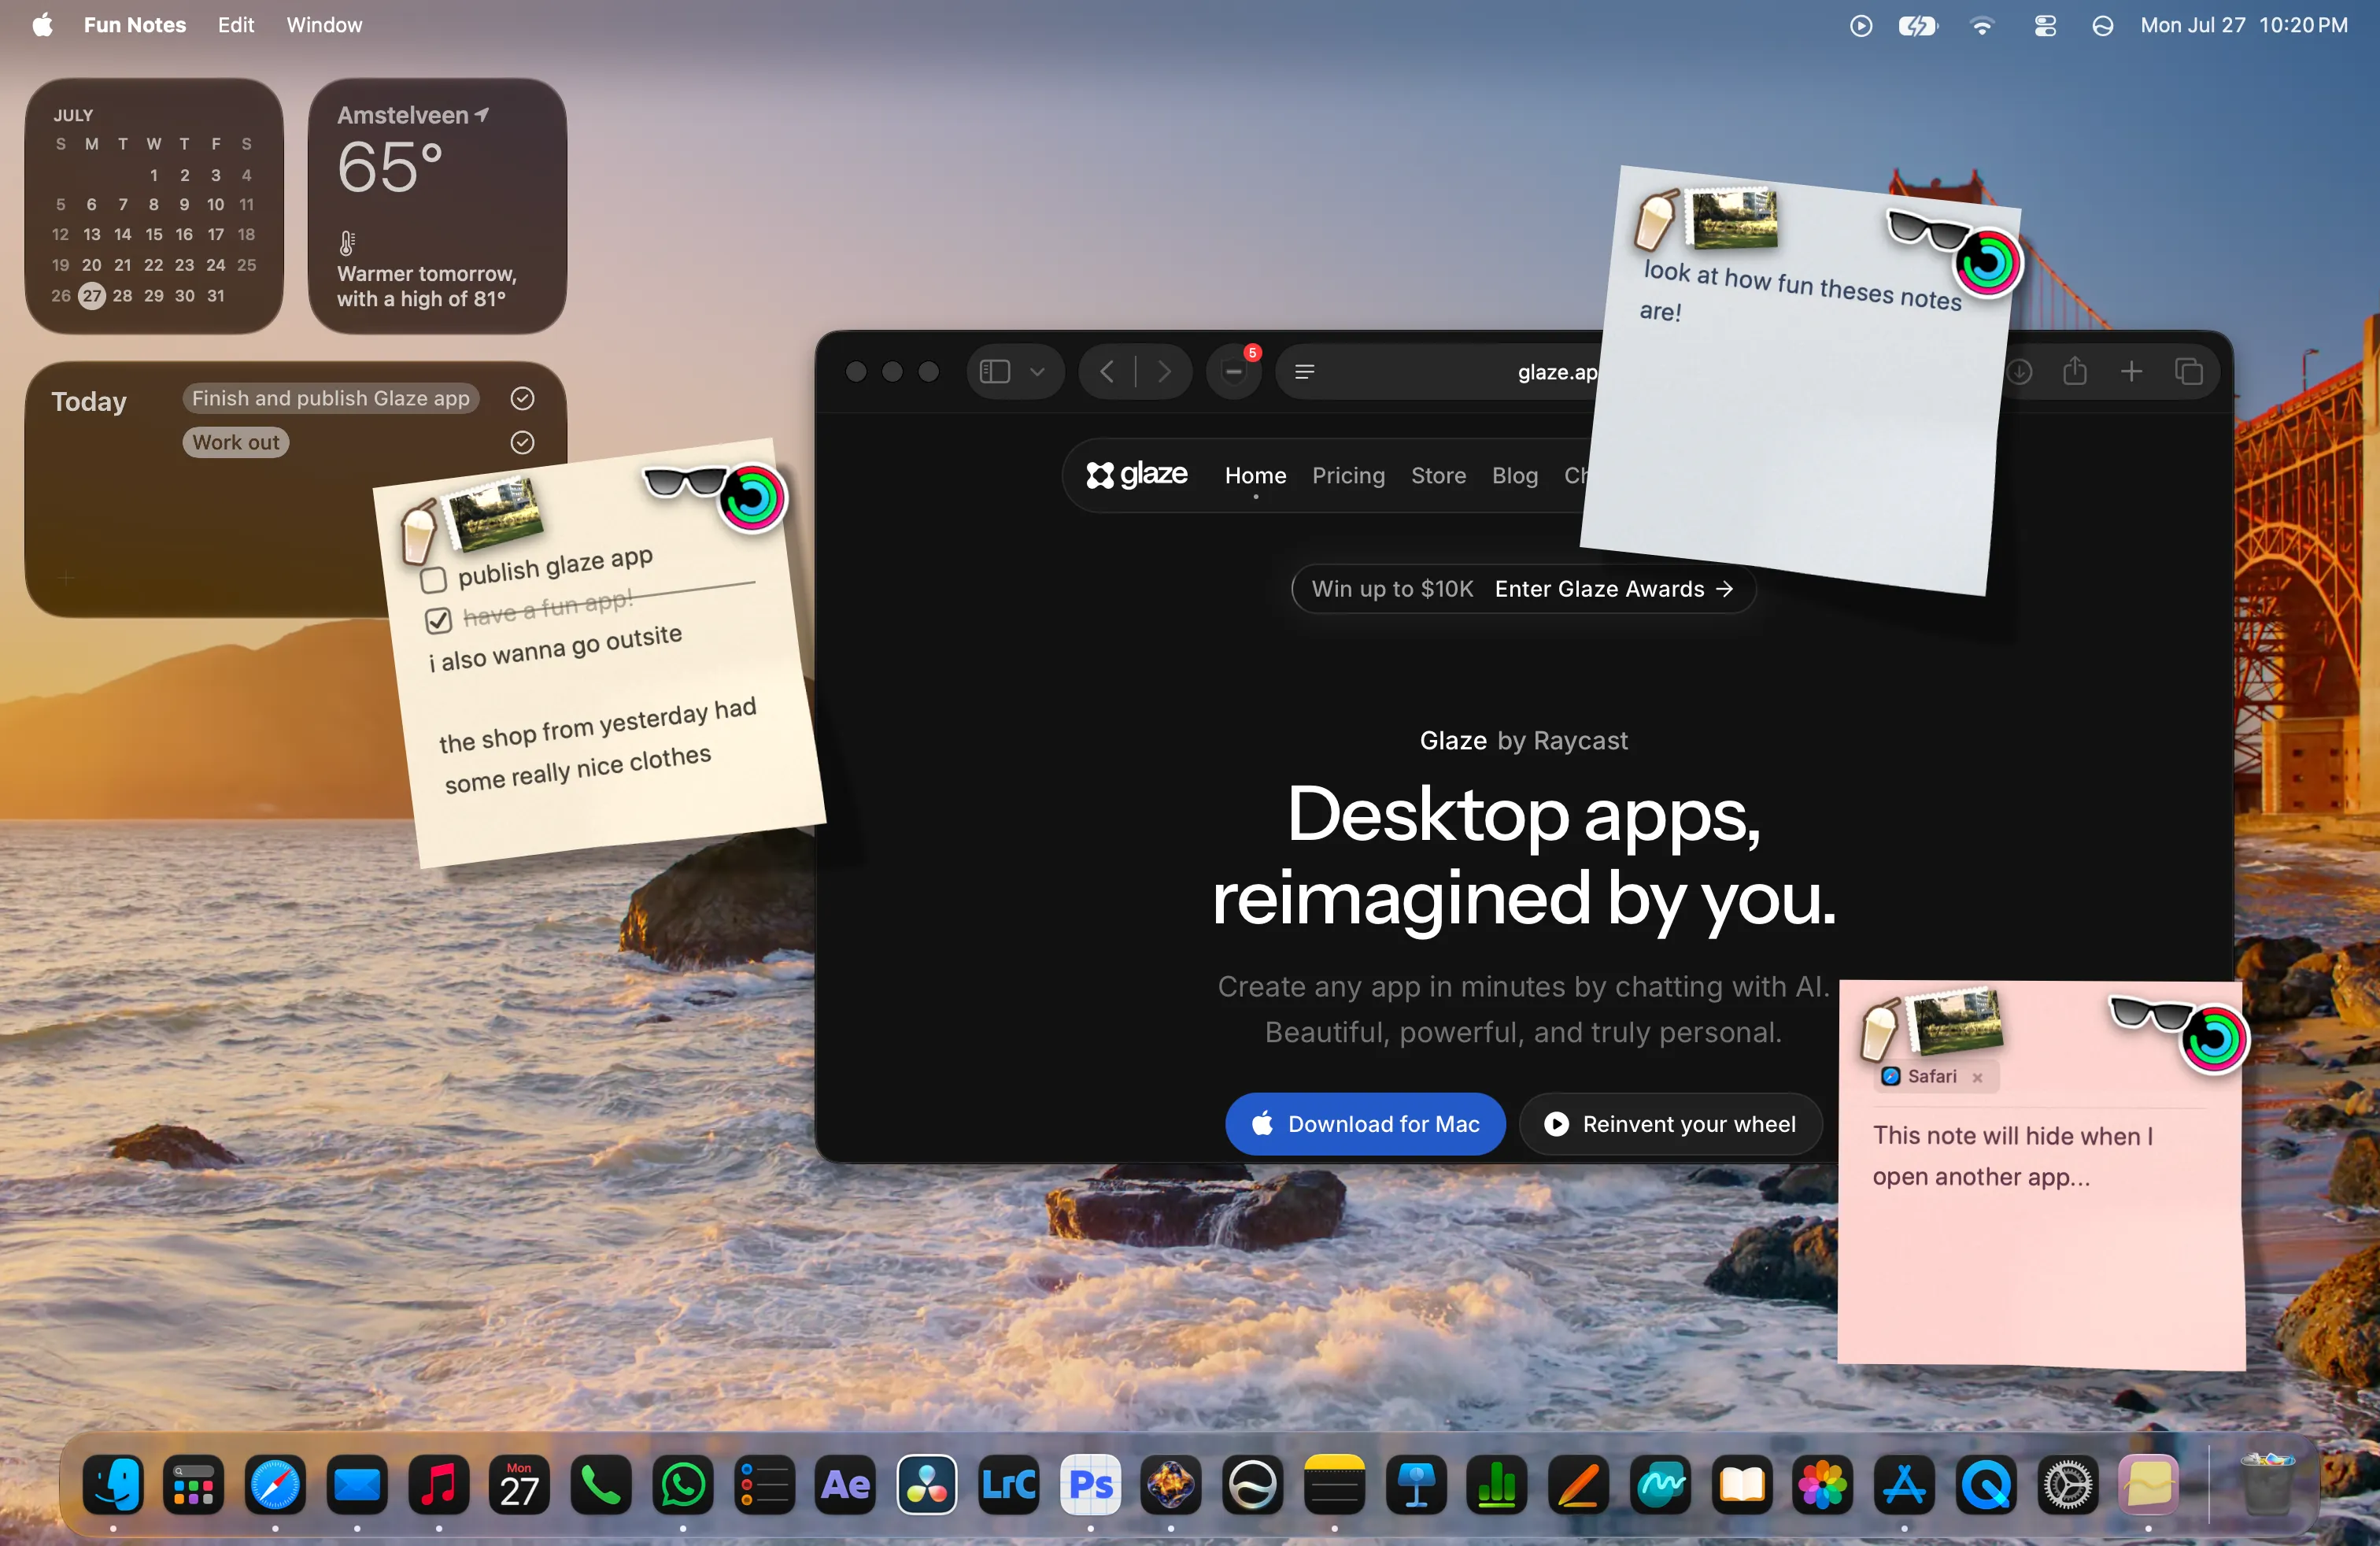This screenshot has width=2380, height=1546.
Task: Open Mail from the Dock
Action: click(357, 1484)
